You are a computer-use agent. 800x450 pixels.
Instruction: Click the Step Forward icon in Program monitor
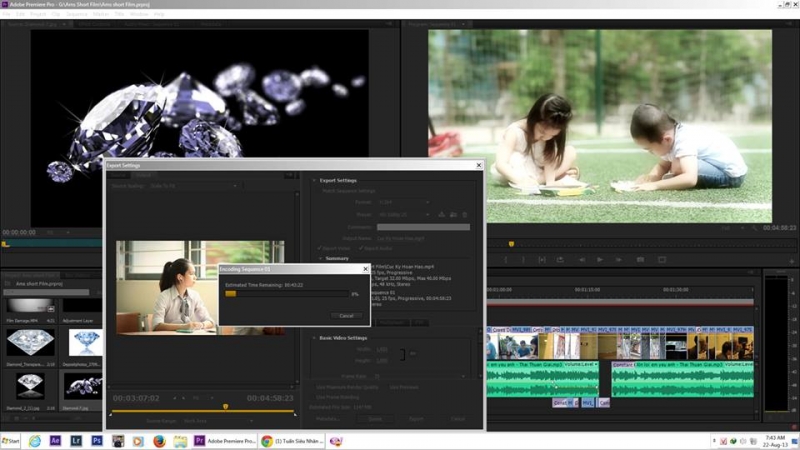(619, 260)
